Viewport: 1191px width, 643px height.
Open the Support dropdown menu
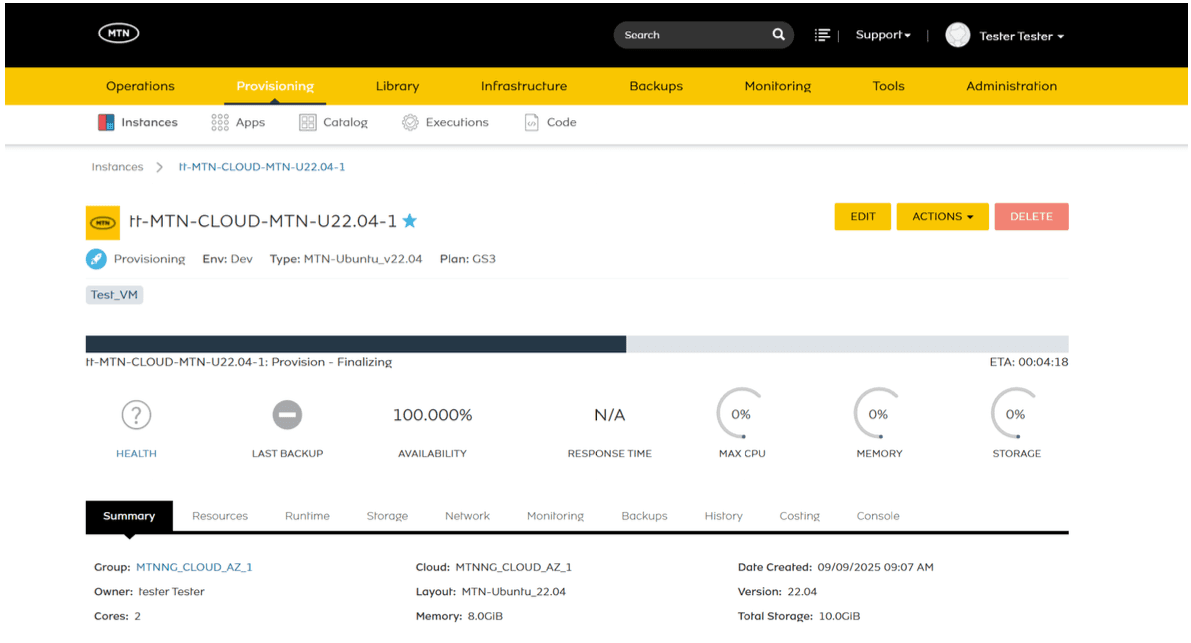click(x=883, y=35)
